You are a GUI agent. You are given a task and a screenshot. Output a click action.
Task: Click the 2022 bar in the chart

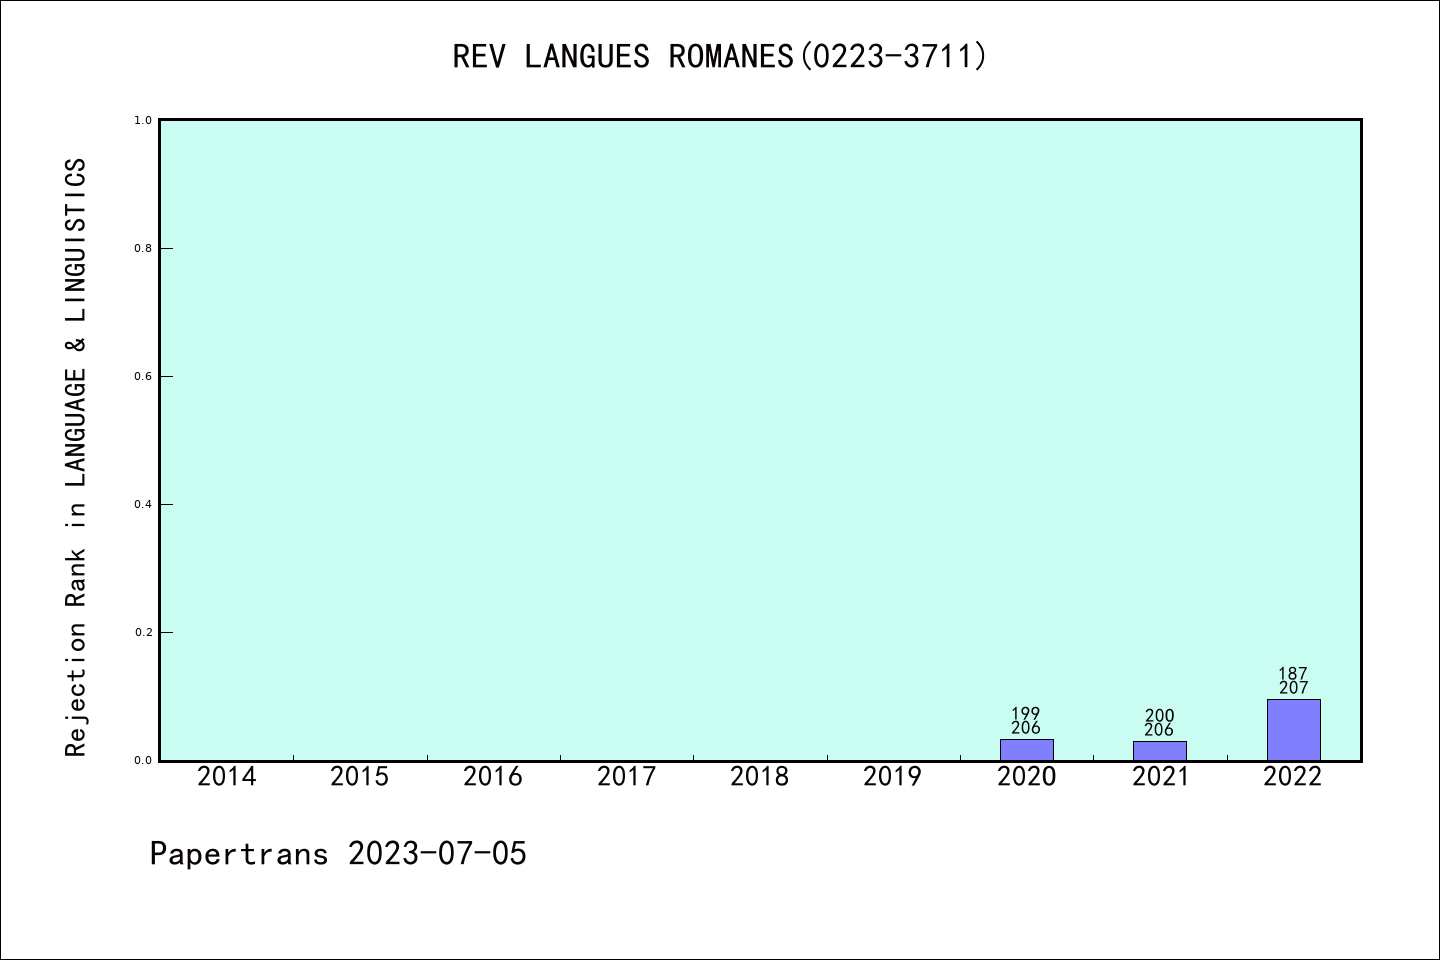tap(1293, 730)
